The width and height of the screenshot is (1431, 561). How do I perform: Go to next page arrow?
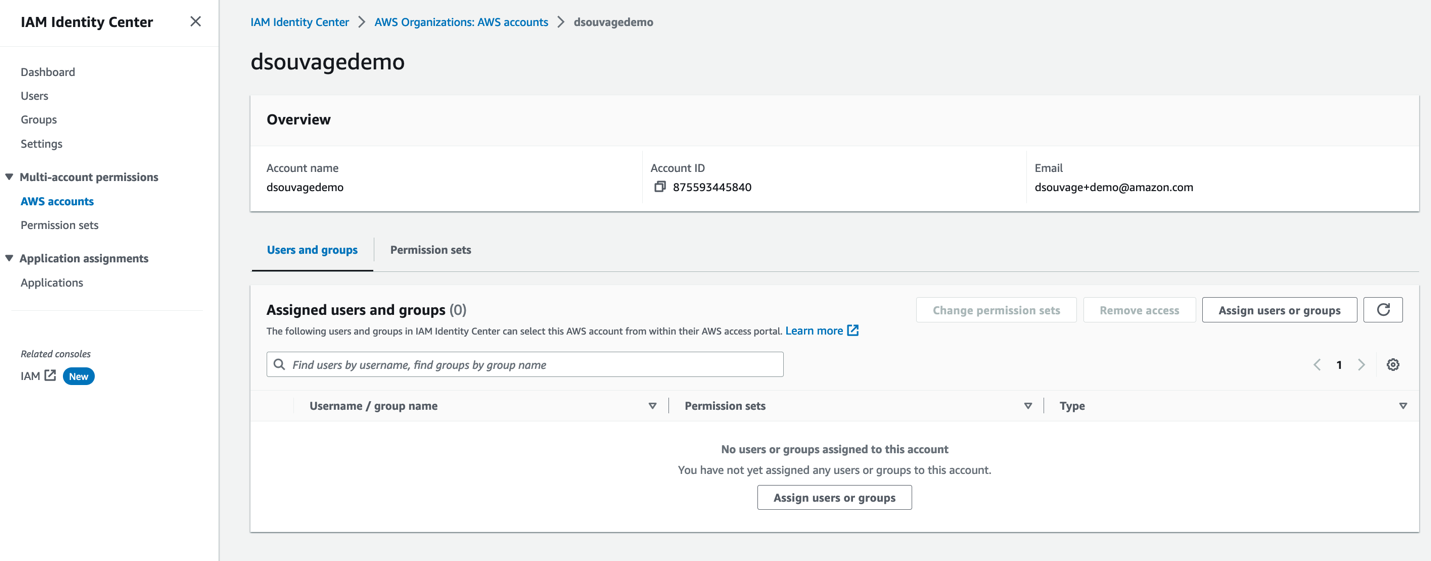tap(1361, 365)
